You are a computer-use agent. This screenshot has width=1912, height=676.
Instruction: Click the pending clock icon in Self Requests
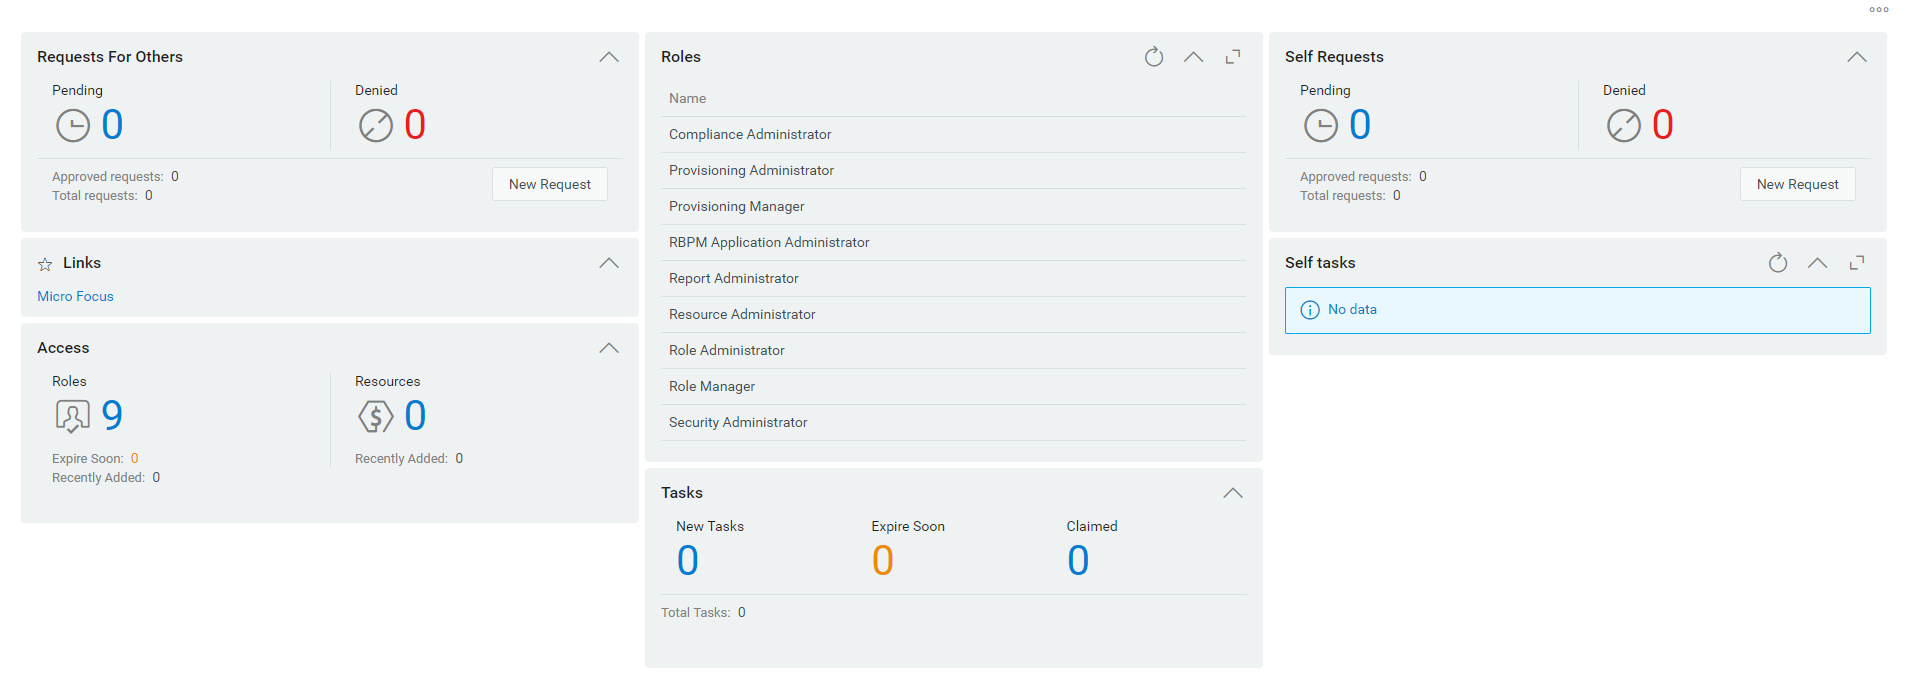pyautogui.click(x=1321, y=126)
